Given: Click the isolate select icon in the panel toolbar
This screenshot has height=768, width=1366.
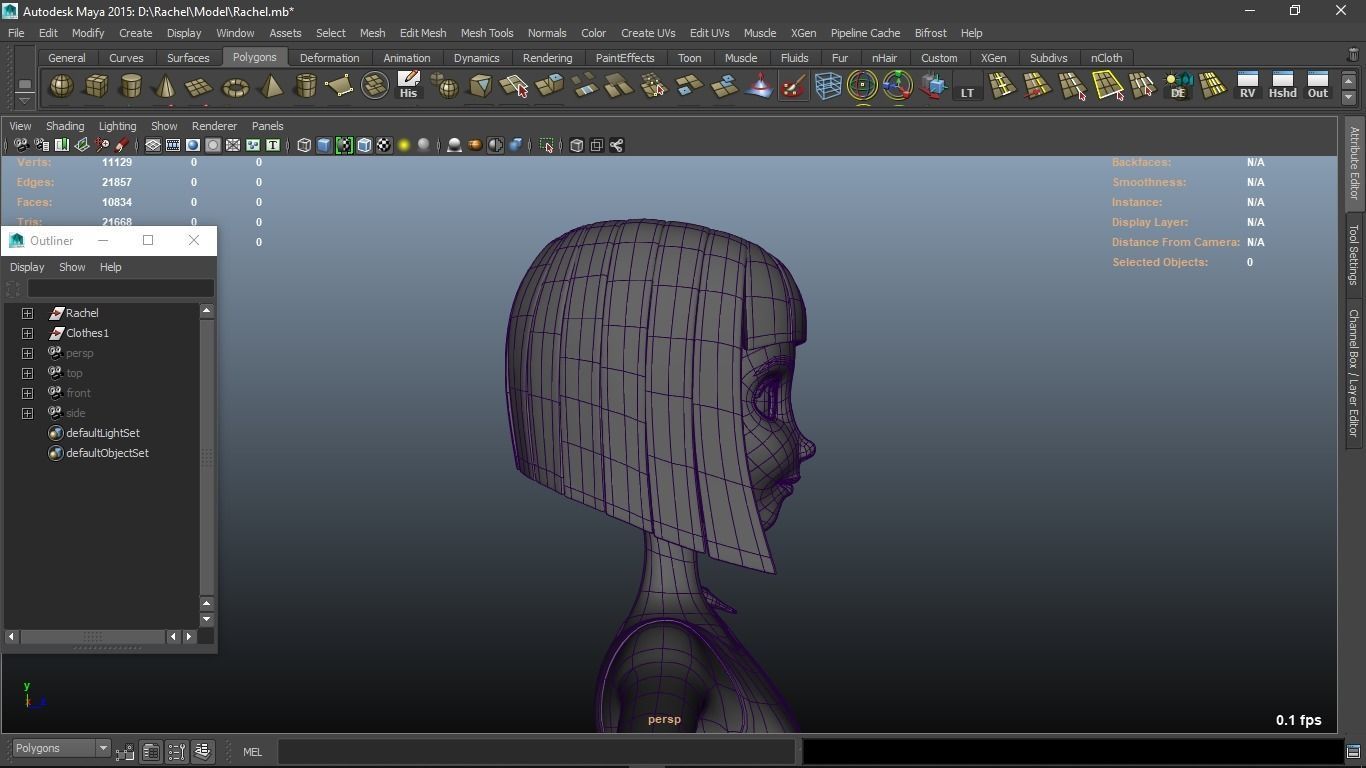Looking at the screenshot, I should click(547, 146).
